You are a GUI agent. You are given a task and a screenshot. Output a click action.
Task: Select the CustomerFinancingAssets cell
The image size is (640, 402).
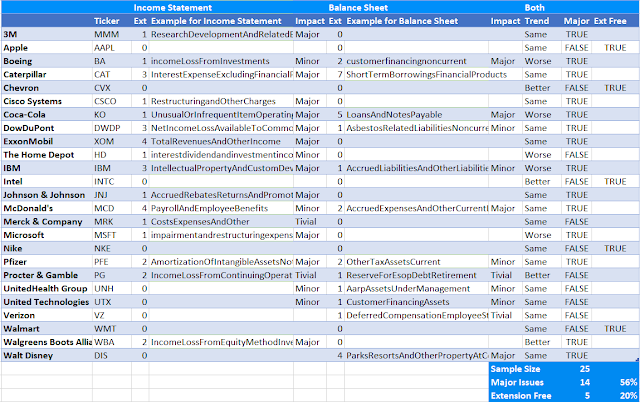(416, 302)
